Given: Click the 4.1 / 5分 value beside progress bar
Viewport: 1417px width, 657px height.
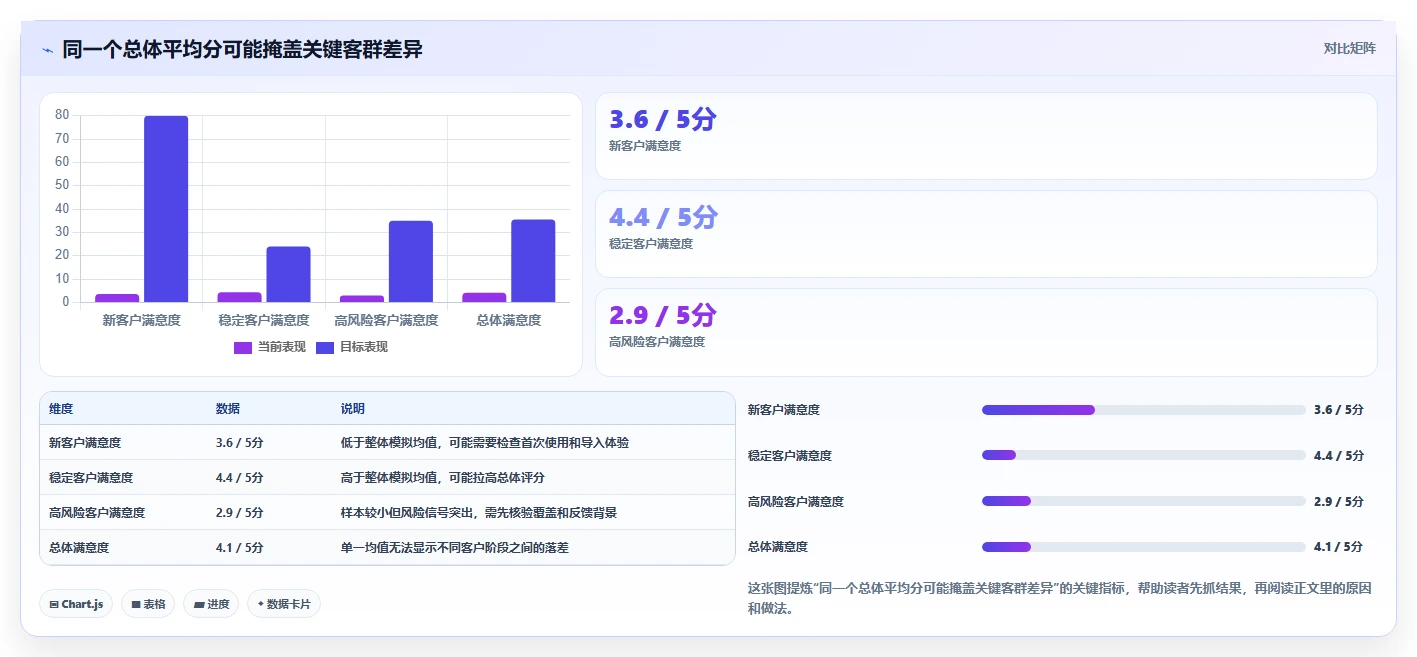Looking at the screenshot, I should [1338, 547].
